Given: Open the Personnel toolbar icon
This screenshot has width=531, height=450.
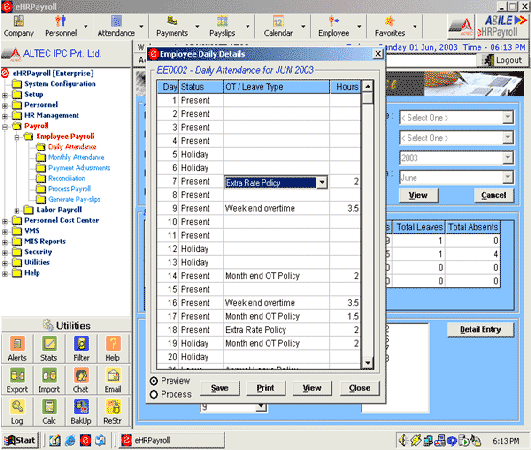Looking at the screenshot, I should click(x=61, y=26).
